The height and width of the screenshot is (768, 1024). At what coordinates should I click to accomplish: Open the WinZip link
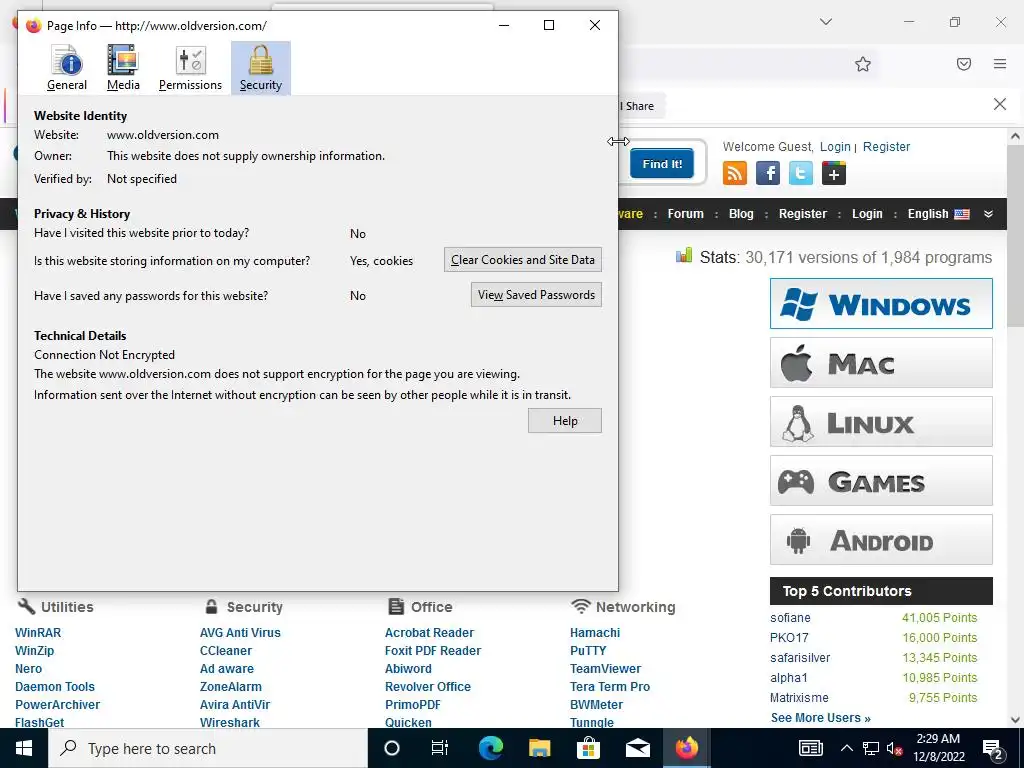coord(35,650)
